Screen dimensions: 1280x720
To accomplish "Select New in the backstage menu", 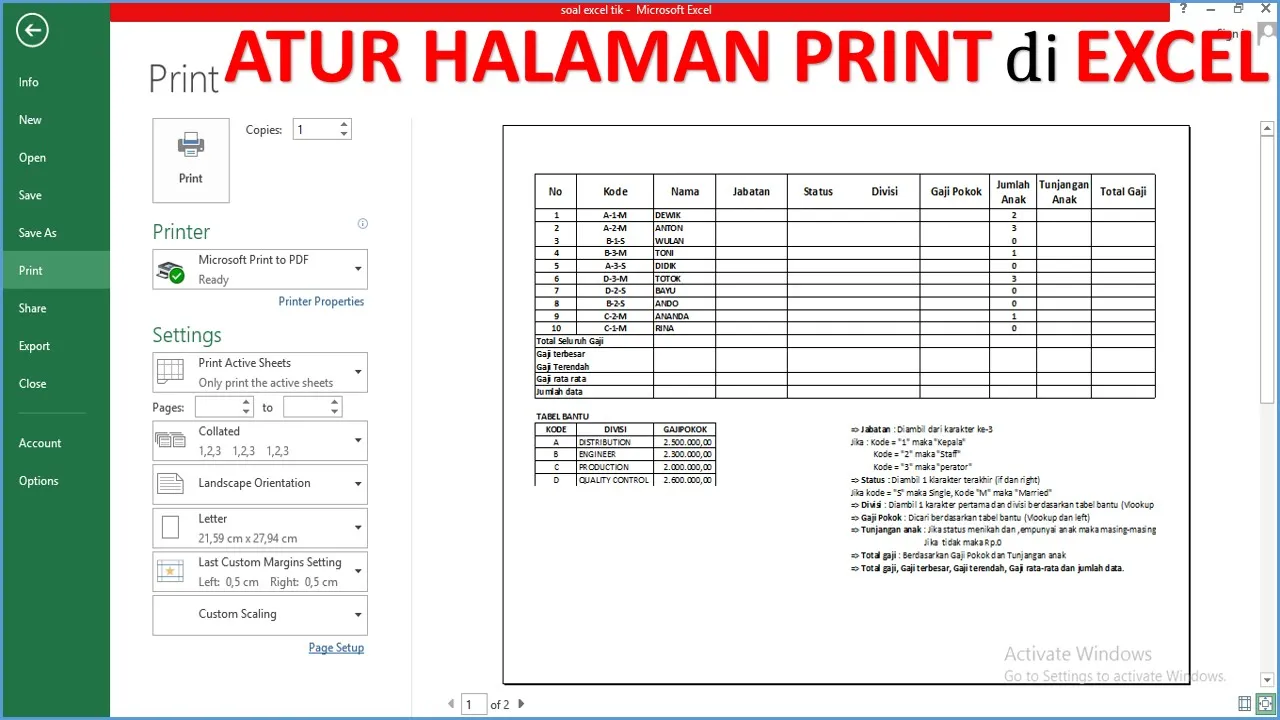I will pos(55,120).
